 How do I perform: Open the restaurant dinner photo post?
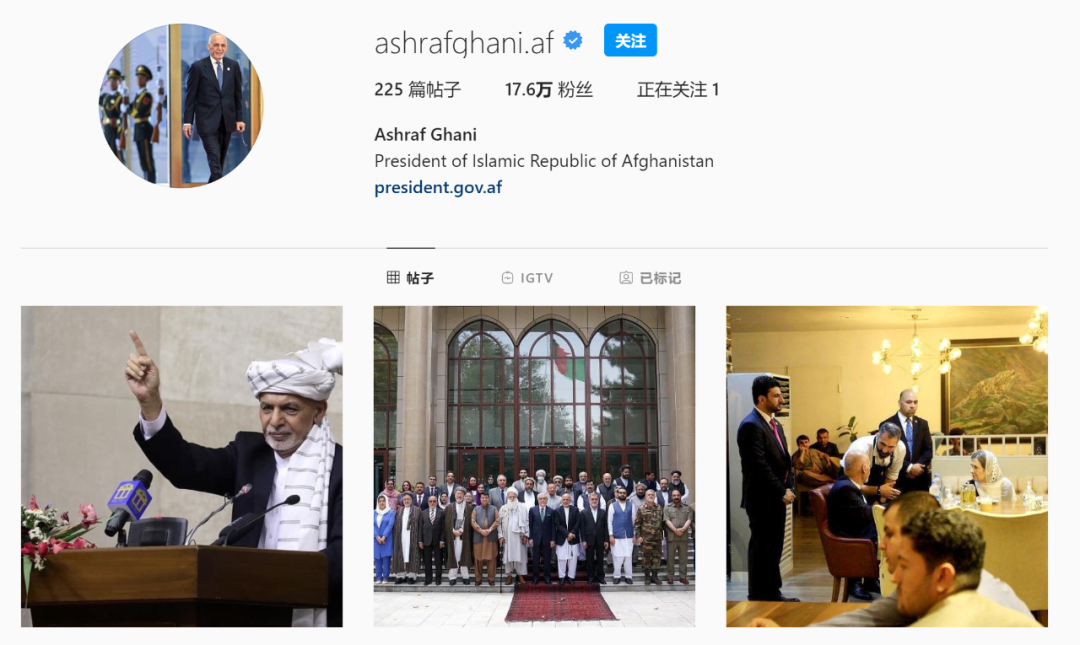(x=887, y=467)
